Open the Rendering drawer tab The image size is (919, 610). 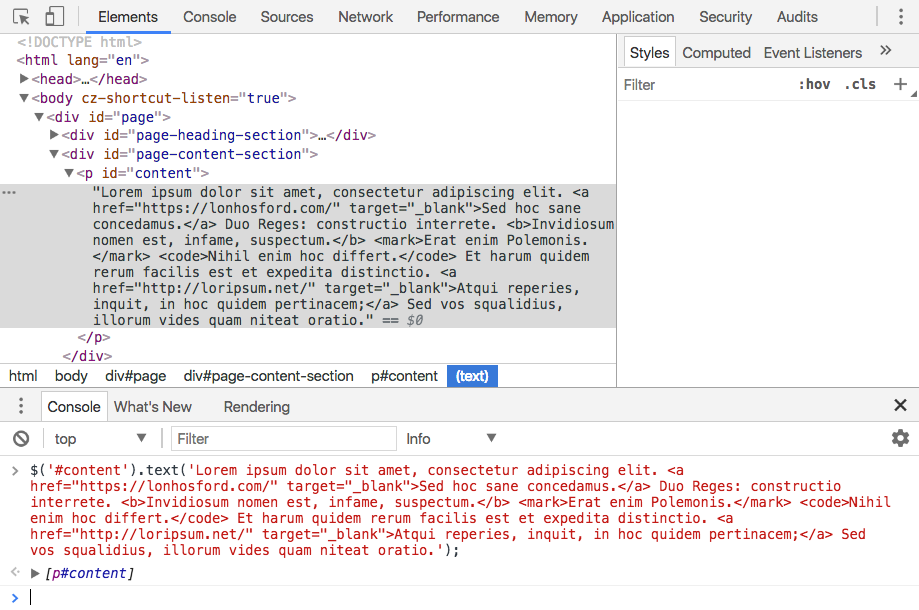pyautogui.click(x=257, y=407)
